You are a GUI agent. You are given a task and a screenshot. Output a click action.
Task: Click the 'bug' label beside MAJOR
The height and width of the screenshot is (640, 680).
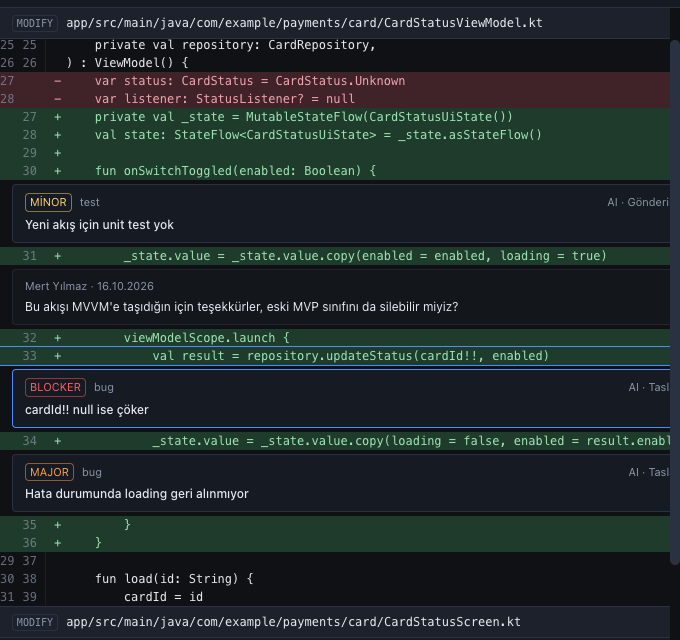point(92,472)
